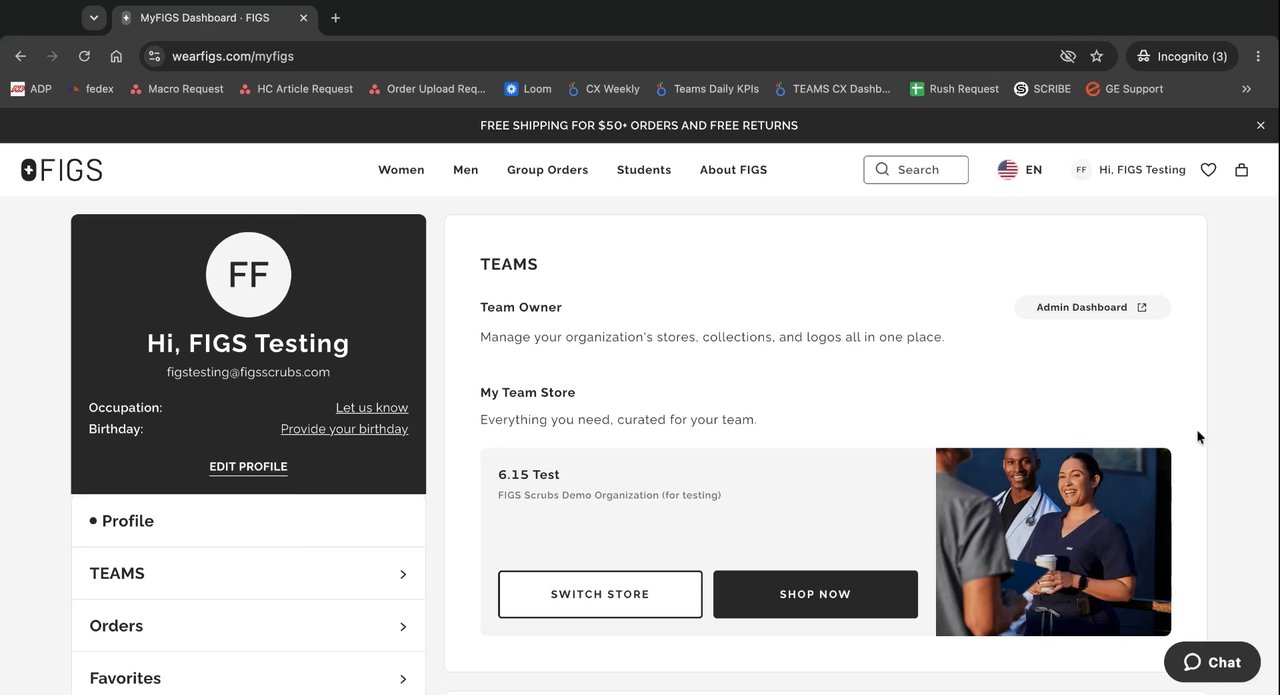Dismiss the free shipping banner
This screenshot has height=695, width=1280.
click(x=1260, y=125)
